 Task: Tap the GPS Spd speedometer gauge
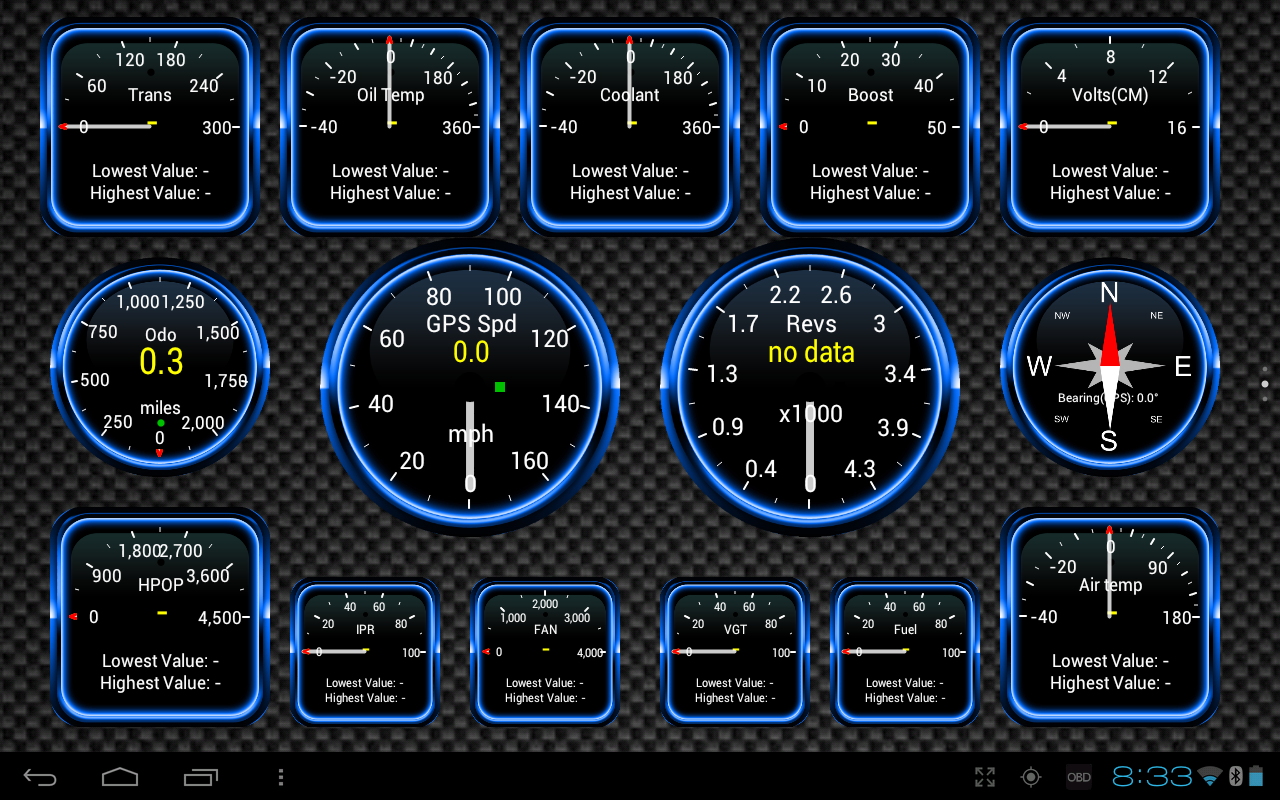[x=470, y=388]
